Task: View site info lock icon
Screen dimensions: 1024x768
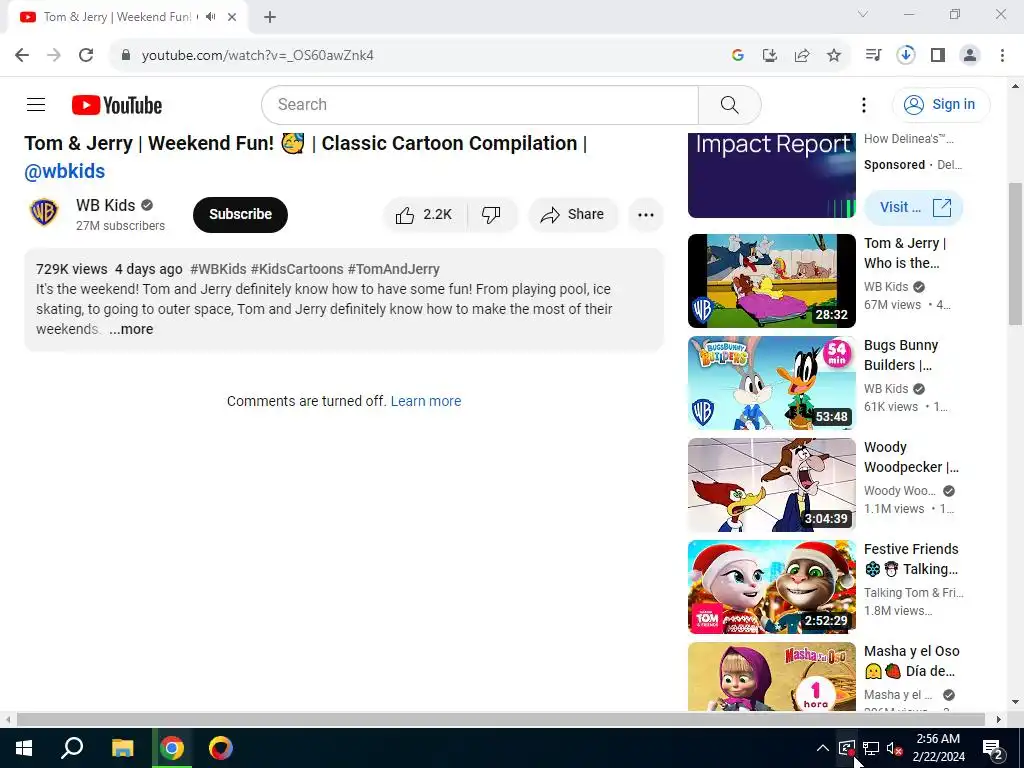Action: tap(126, 55)
